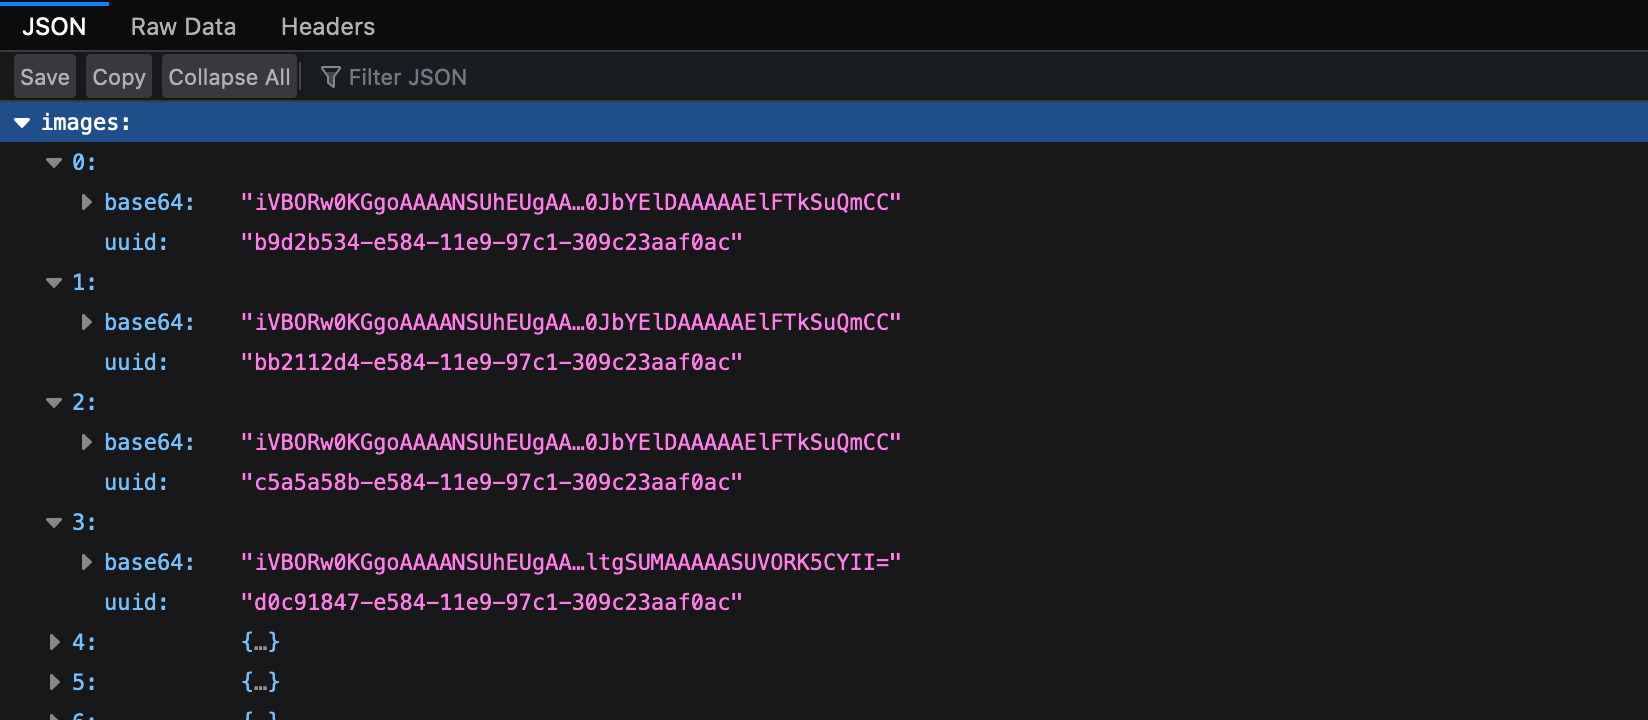Collapse array item 1
The width and height of the screenshot is (1648, 720).
tap(54, 283)
